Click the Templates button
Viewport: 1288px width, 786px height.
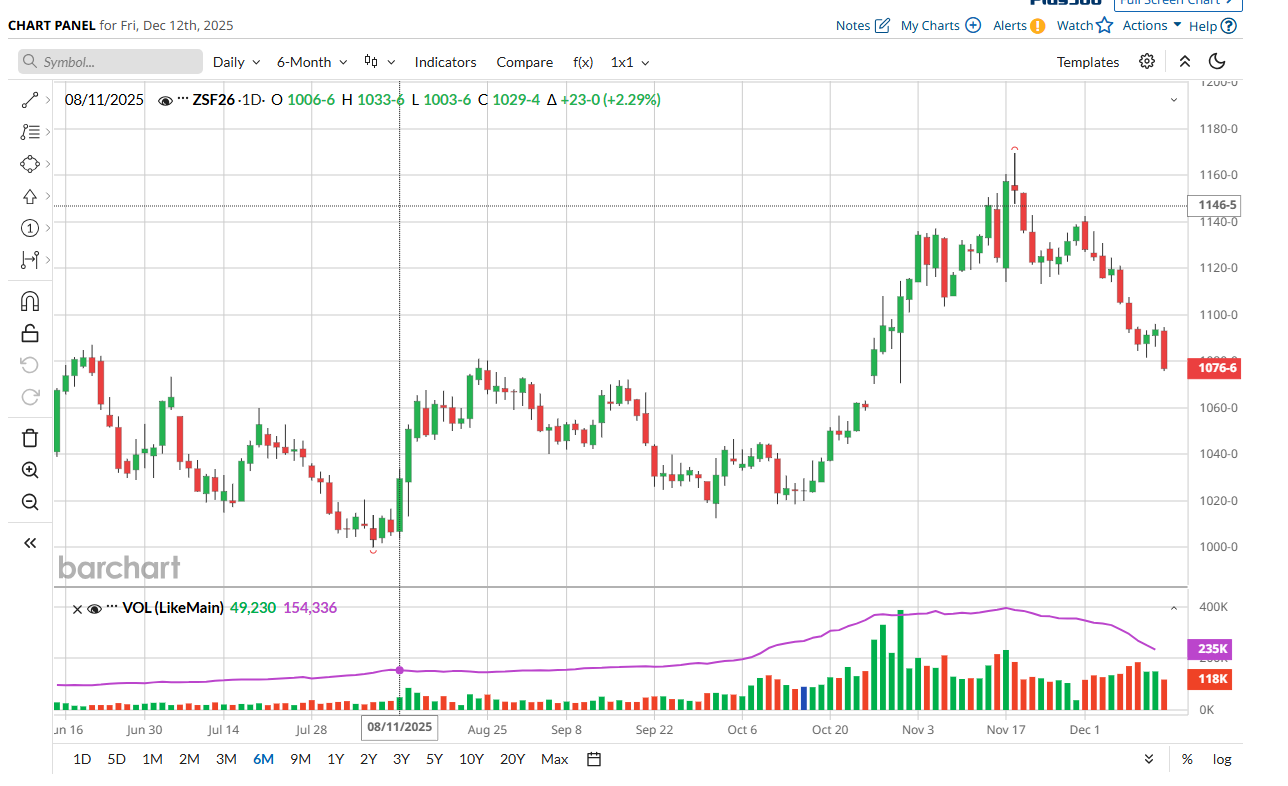tap(1088, 62)
